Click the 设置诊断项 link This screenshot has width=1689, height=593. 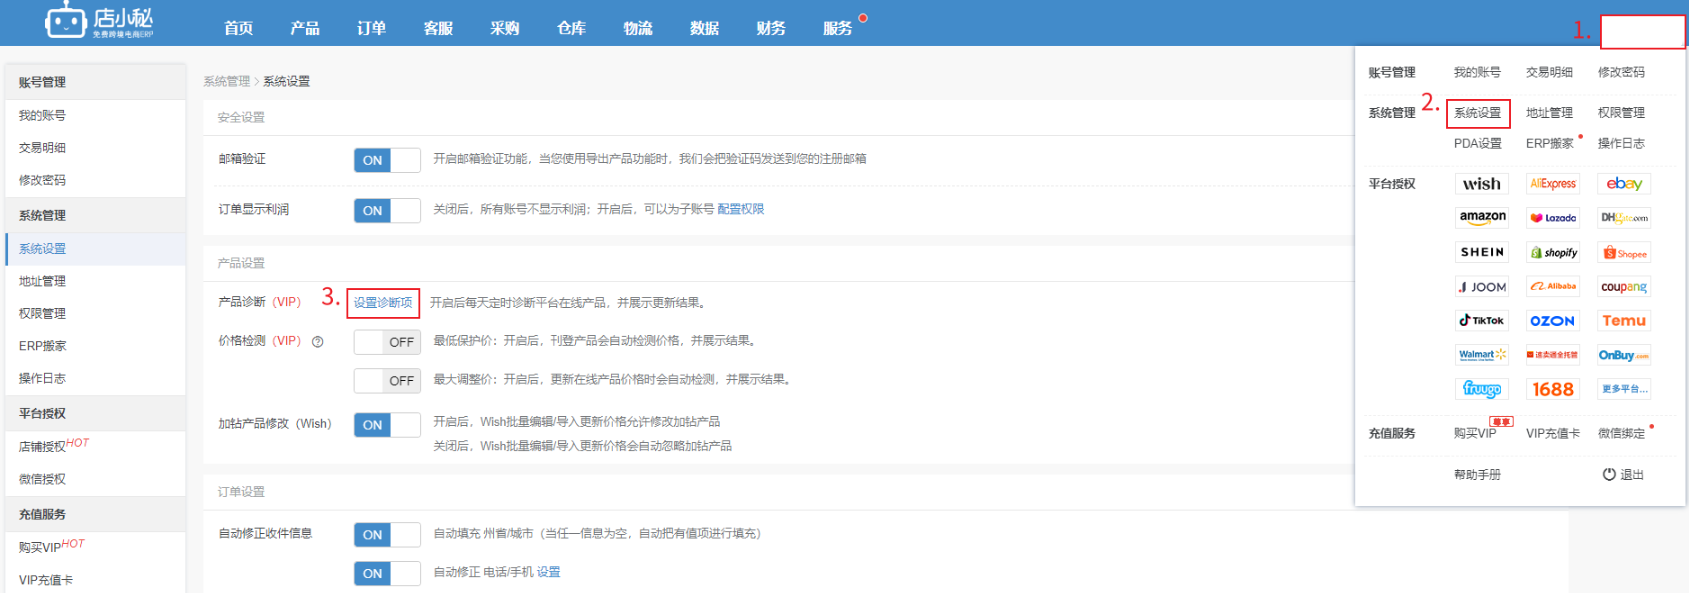coord(383,303)
